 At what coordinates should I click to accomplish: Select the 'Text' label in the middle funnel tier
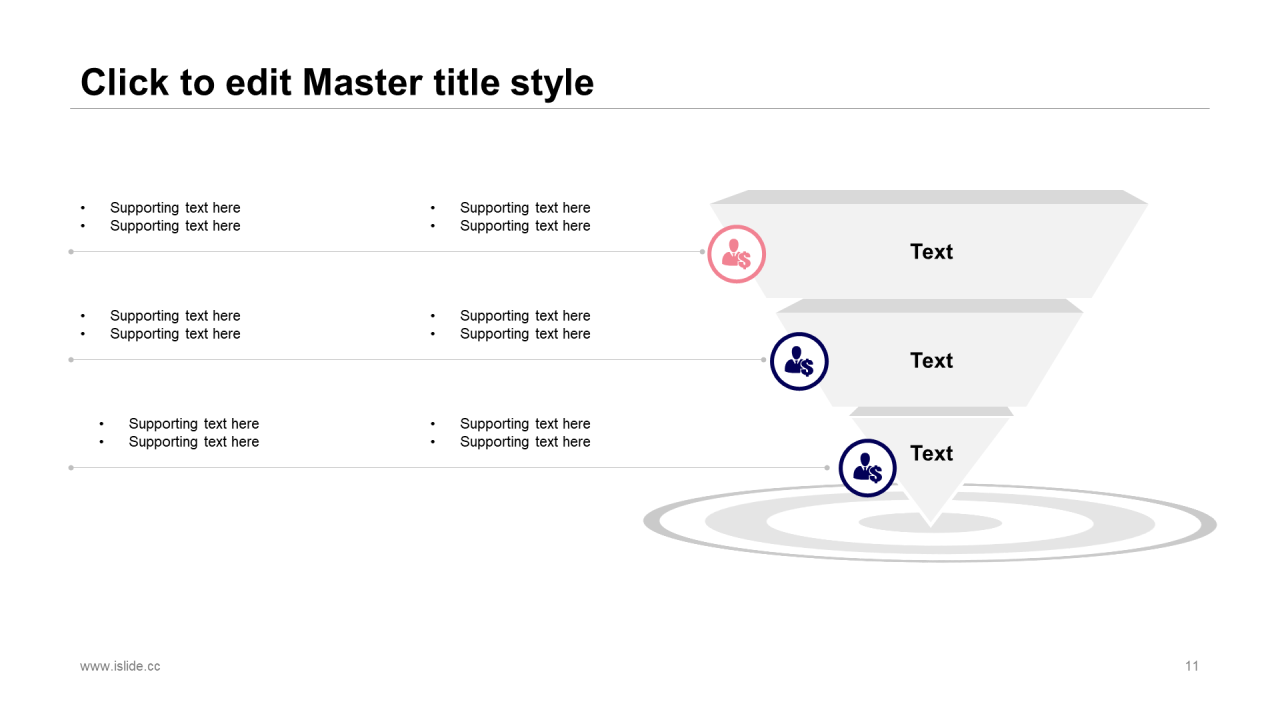931,361
